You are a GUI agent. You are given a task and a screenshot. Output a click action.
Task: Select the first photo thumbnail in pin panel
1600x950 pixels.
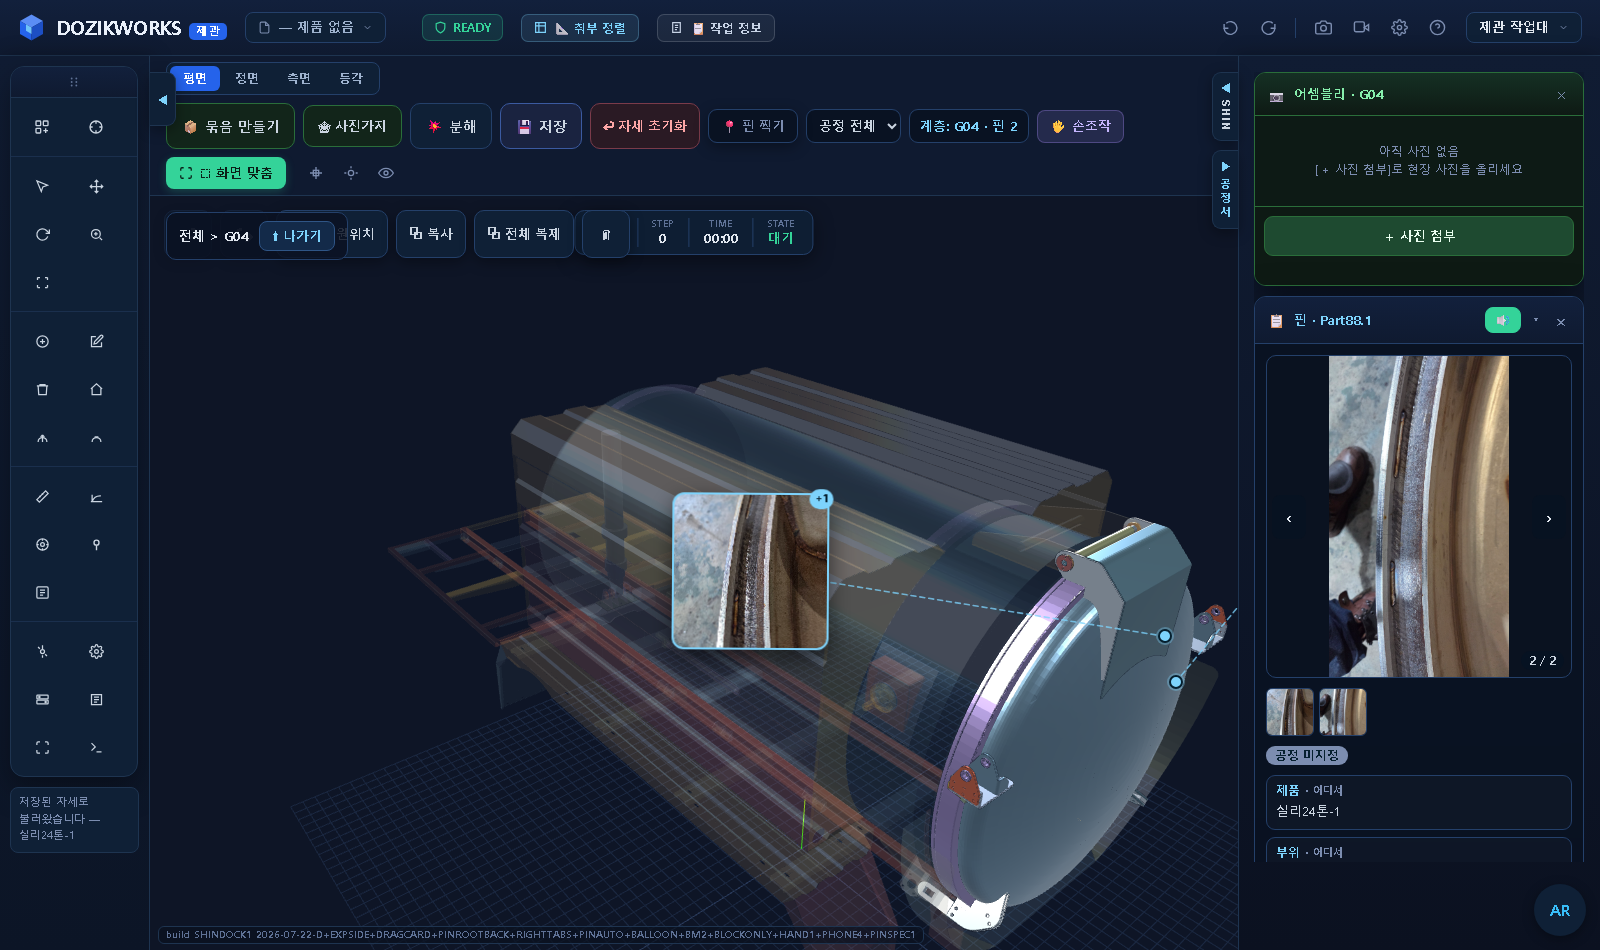coord(1290,712)
